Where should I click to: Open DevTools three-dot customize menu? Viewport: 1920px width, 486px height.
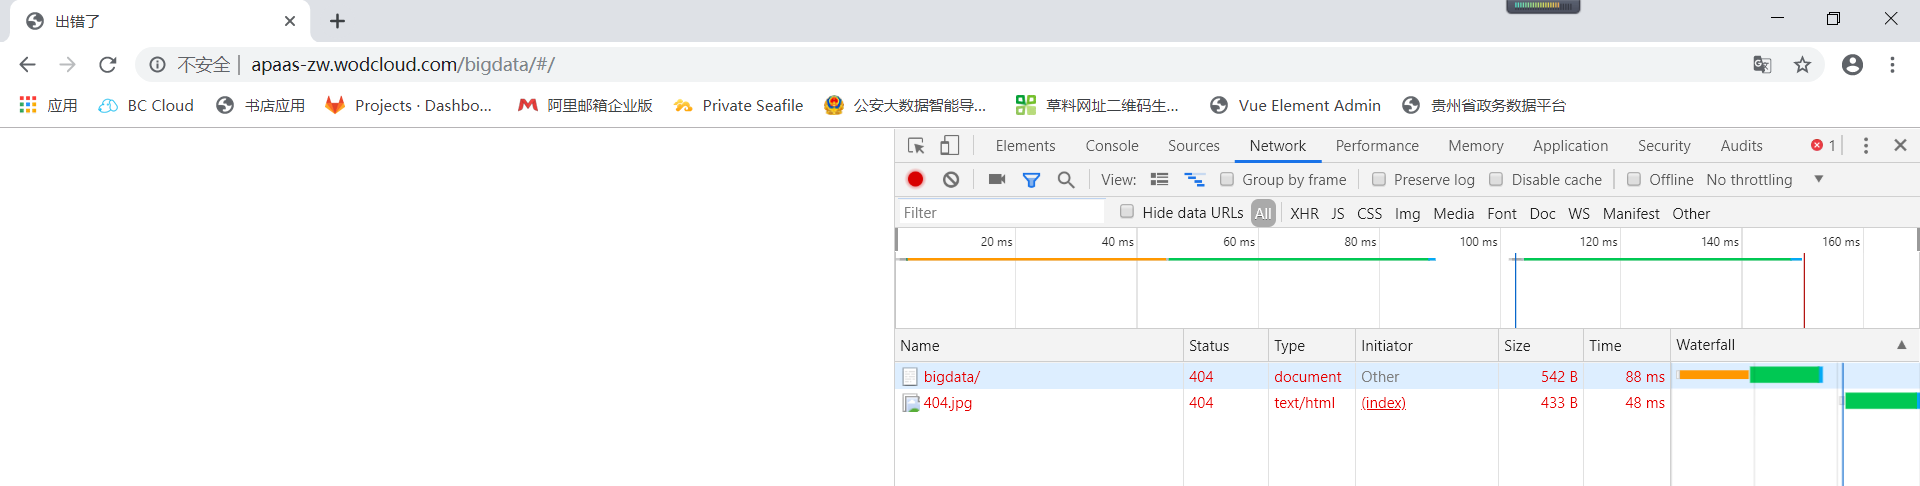(1865, 146)
